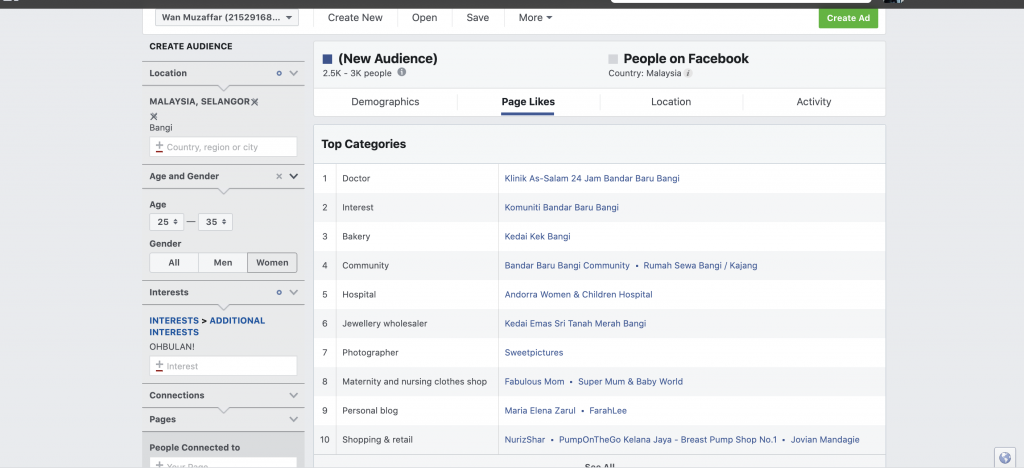Click gray People on Facebook color square
The width and height of the screenshot is (1024, 468).
coord(613,59)
